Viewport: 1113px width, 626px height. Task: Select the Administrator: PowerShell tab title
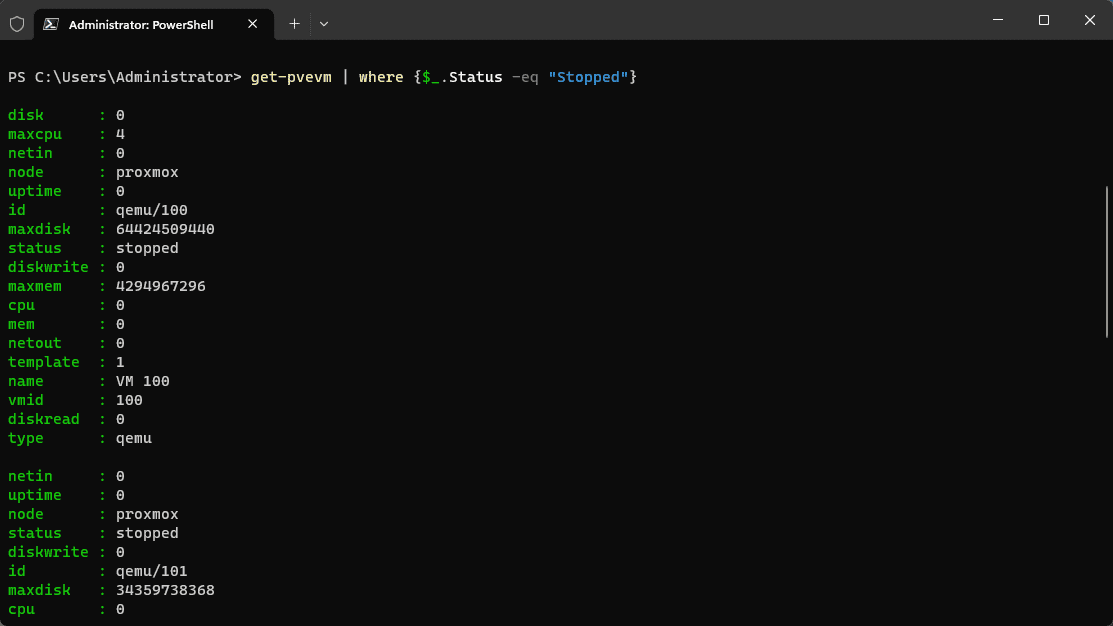pyautogui.click(x=141, y=24)
